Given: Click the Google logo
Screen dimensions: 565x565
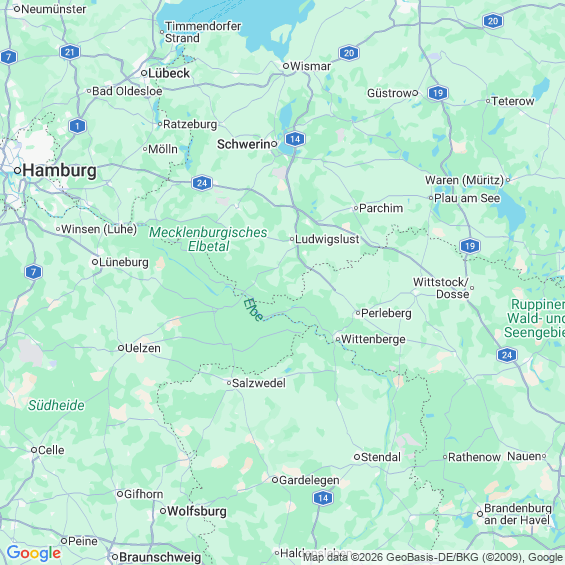Looking at the screenshot, I should click(x=34, y=553).
